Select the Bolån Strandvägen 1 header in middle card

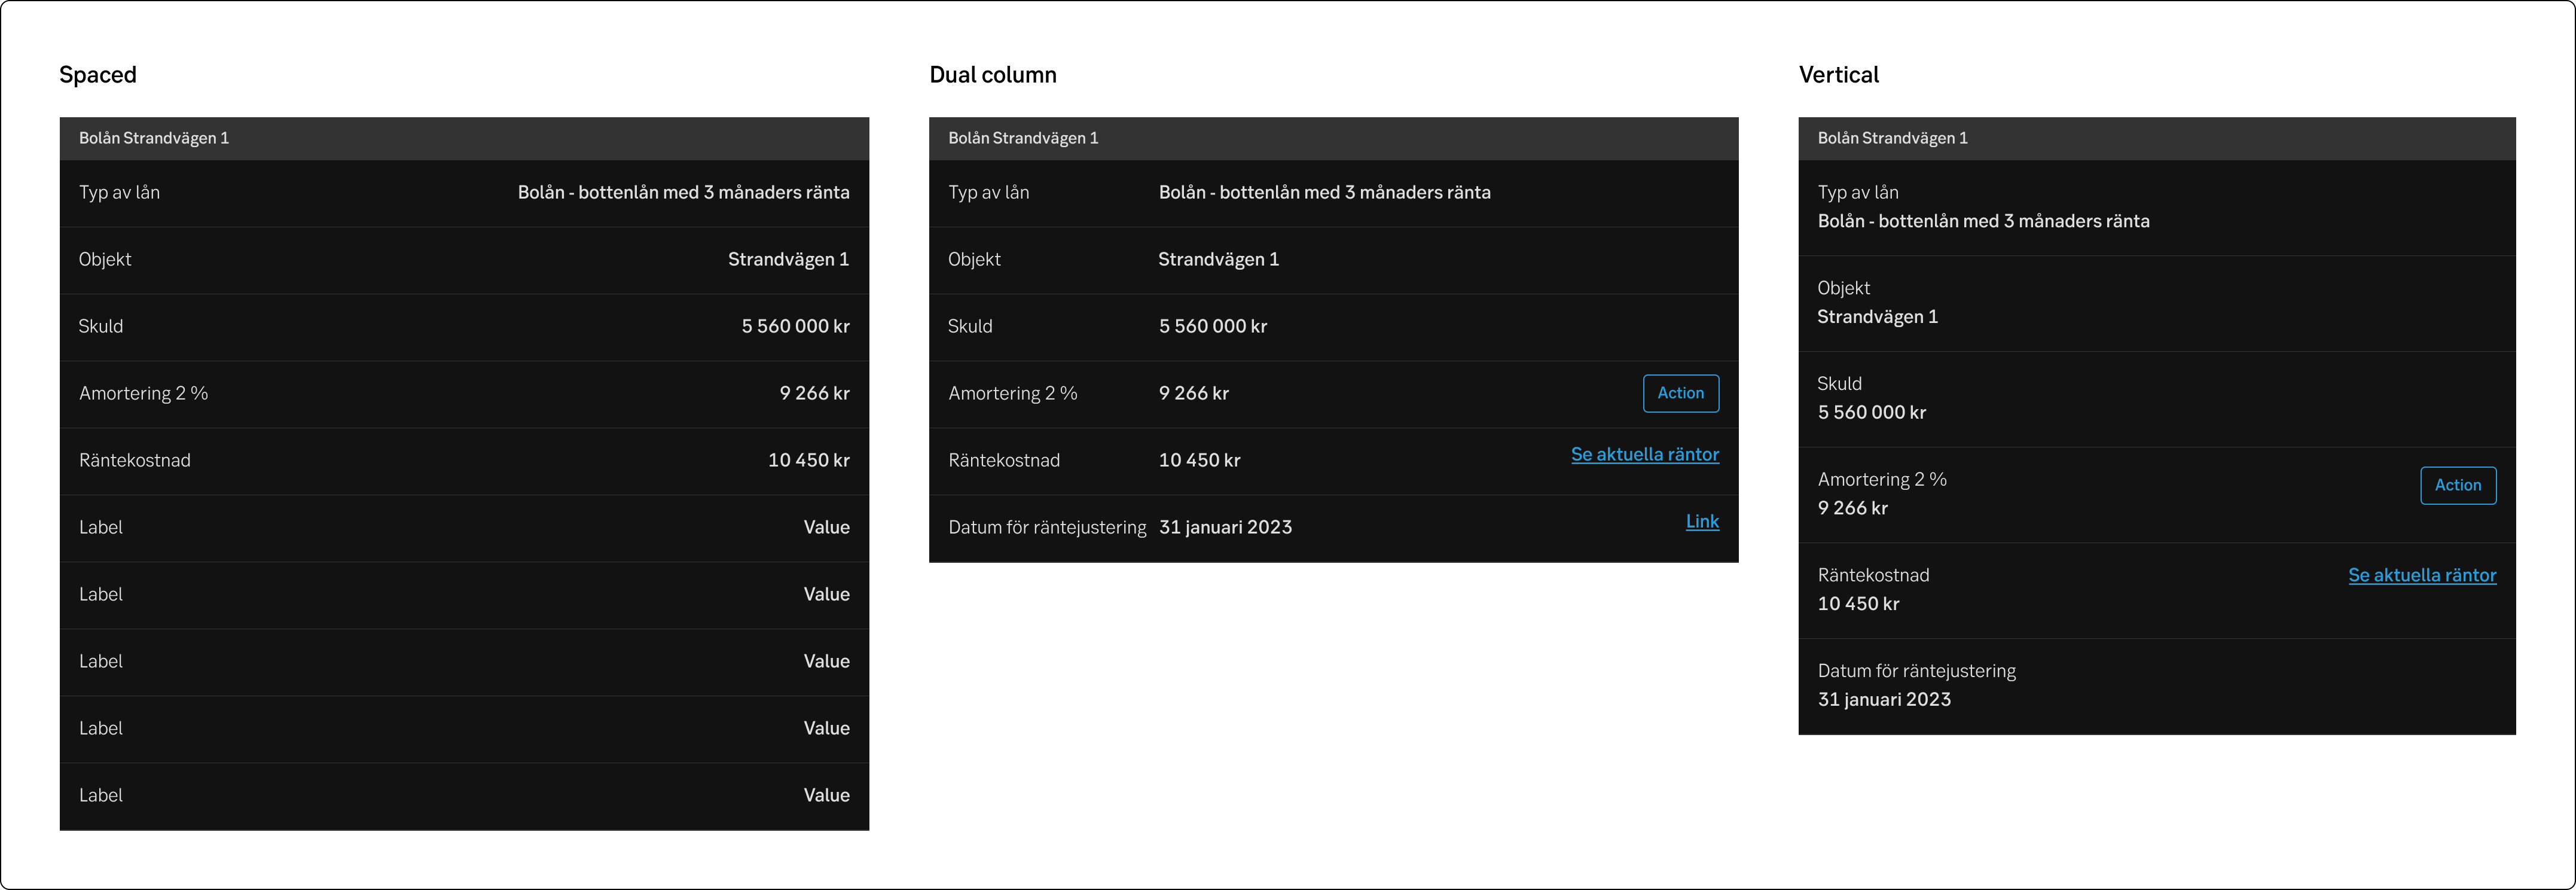pos(1023,138)
